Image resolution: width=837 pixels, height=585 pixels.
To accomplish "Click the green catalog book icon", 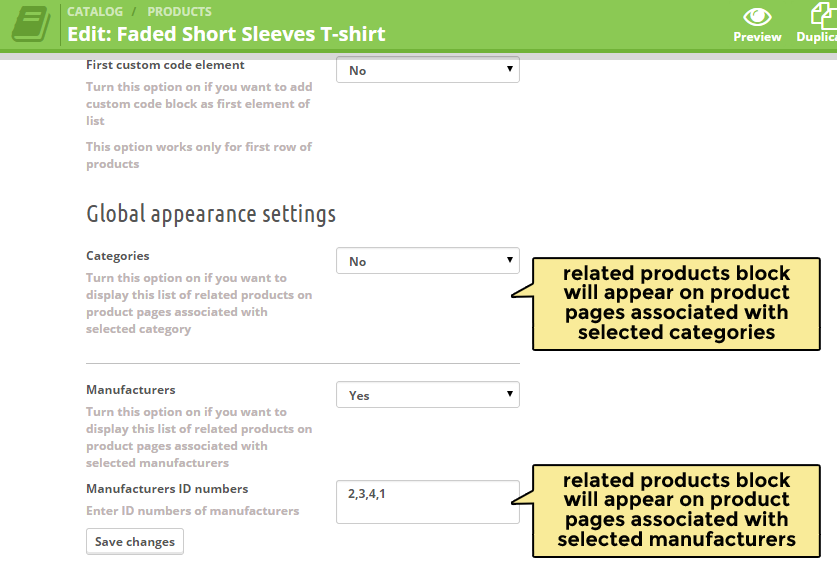I will [x=31, y=24].
